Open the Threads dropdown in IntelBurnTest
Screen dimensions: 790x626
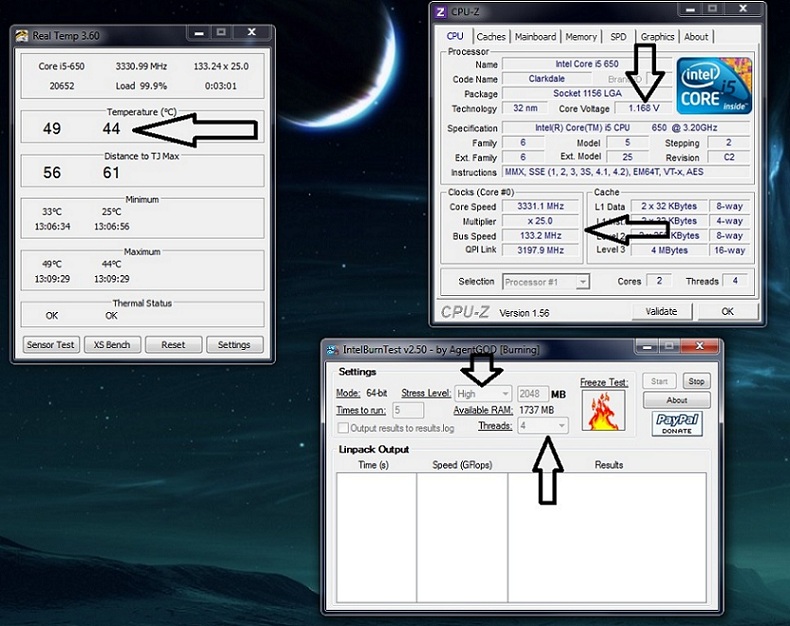pyautogui.click(x=543, y=426)
